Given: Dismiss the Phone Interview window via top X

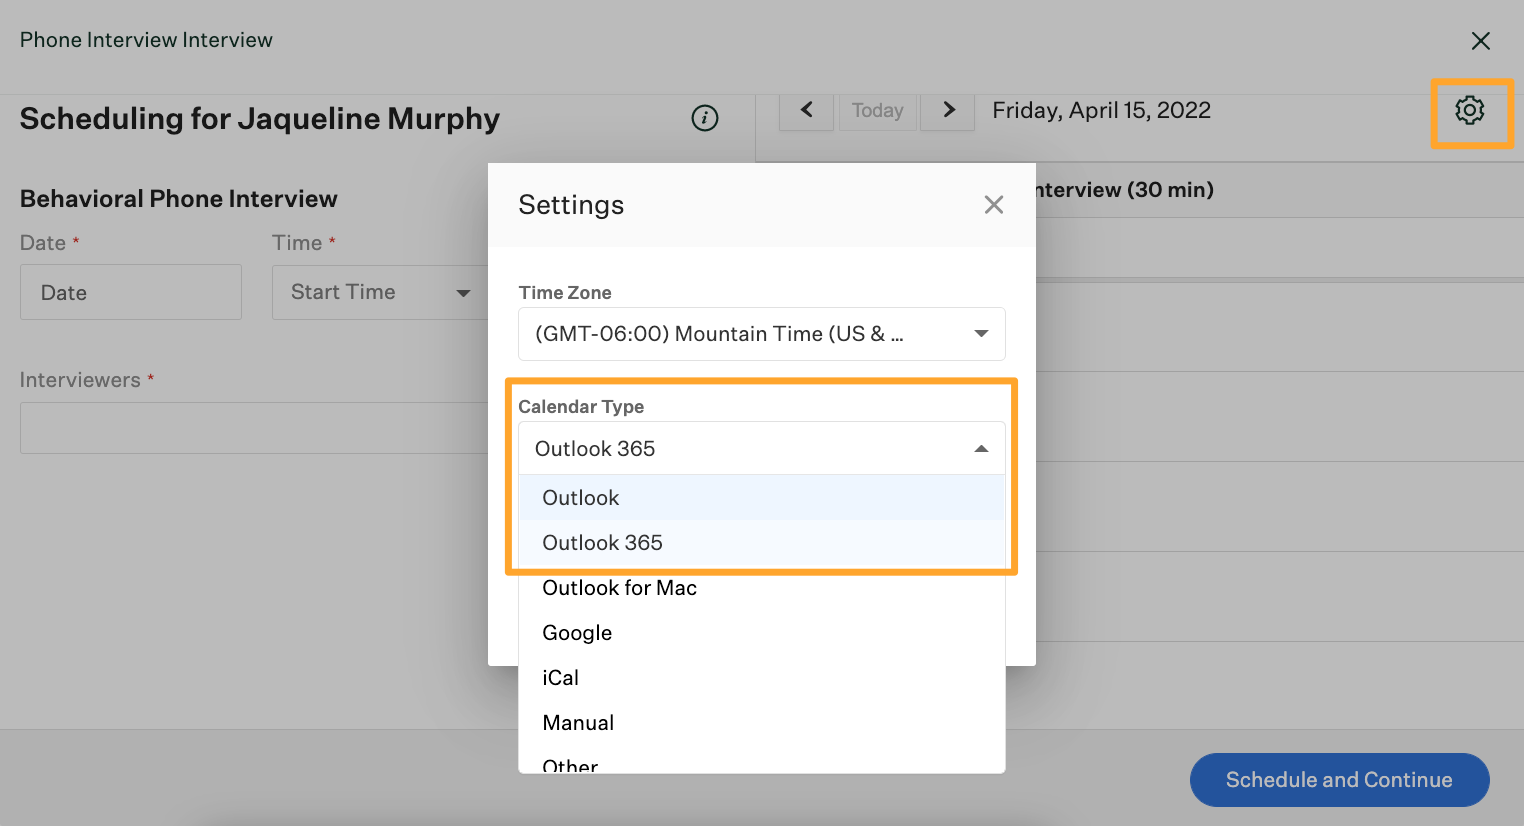Looking at the screenshot, I should (1481, 41).
